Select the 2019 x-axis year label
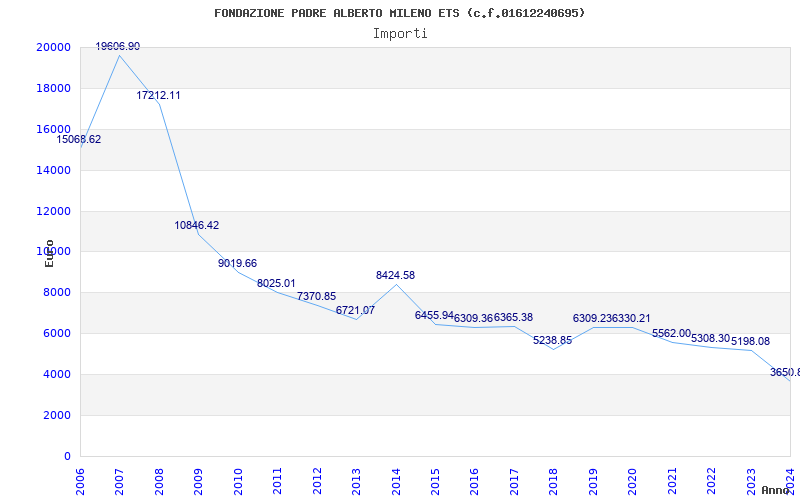This screenshot has width=800, height=500. click(x=593, y=481)
